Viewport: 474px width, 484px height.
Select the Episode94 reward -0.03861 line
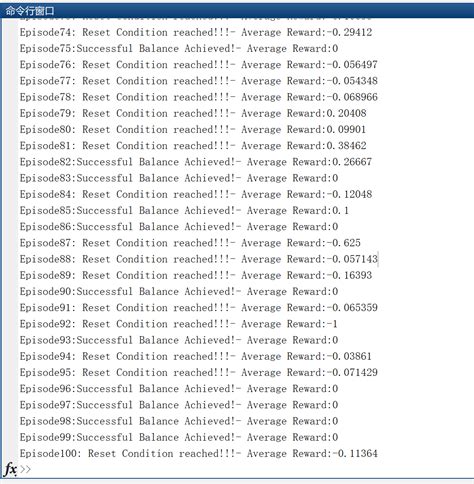tap(195, 356)
